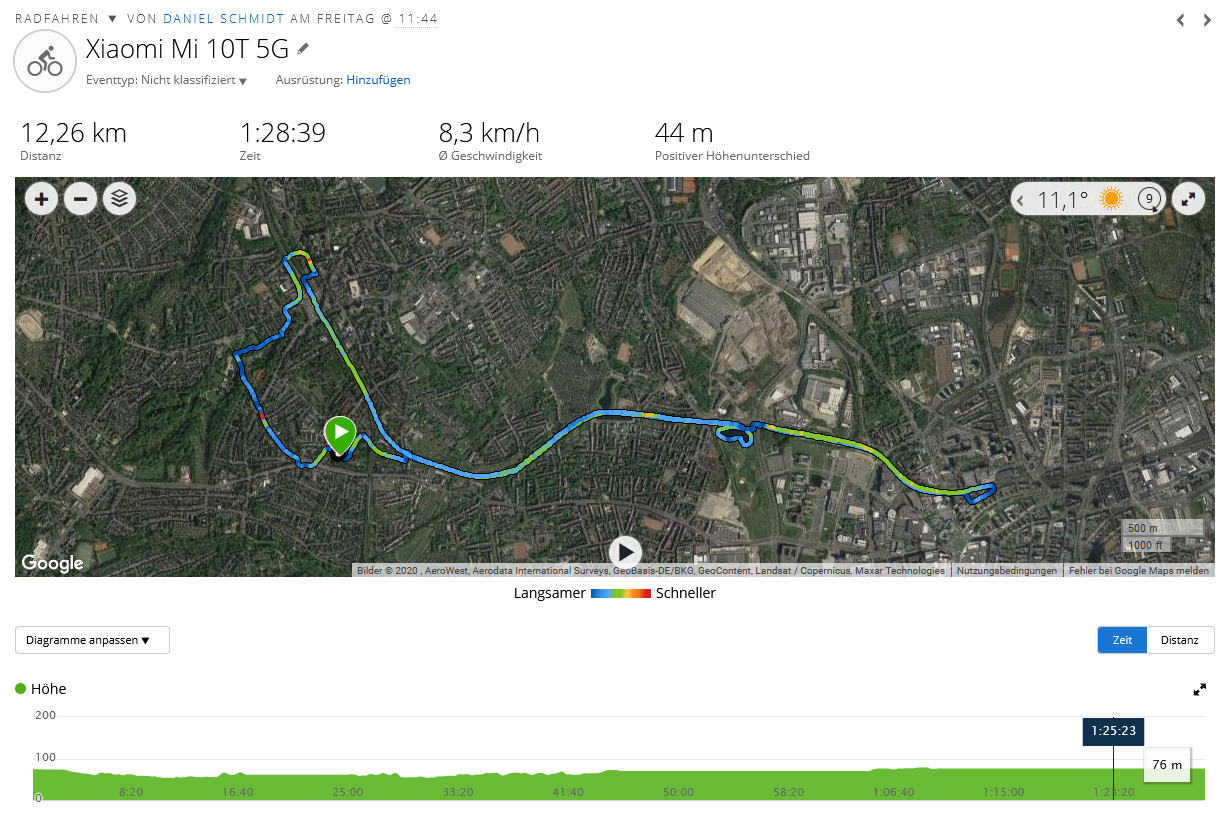Expand the Höhe elevation chart
Image resolution: width=1227 pixels, height=819 pixels.
1199,689
